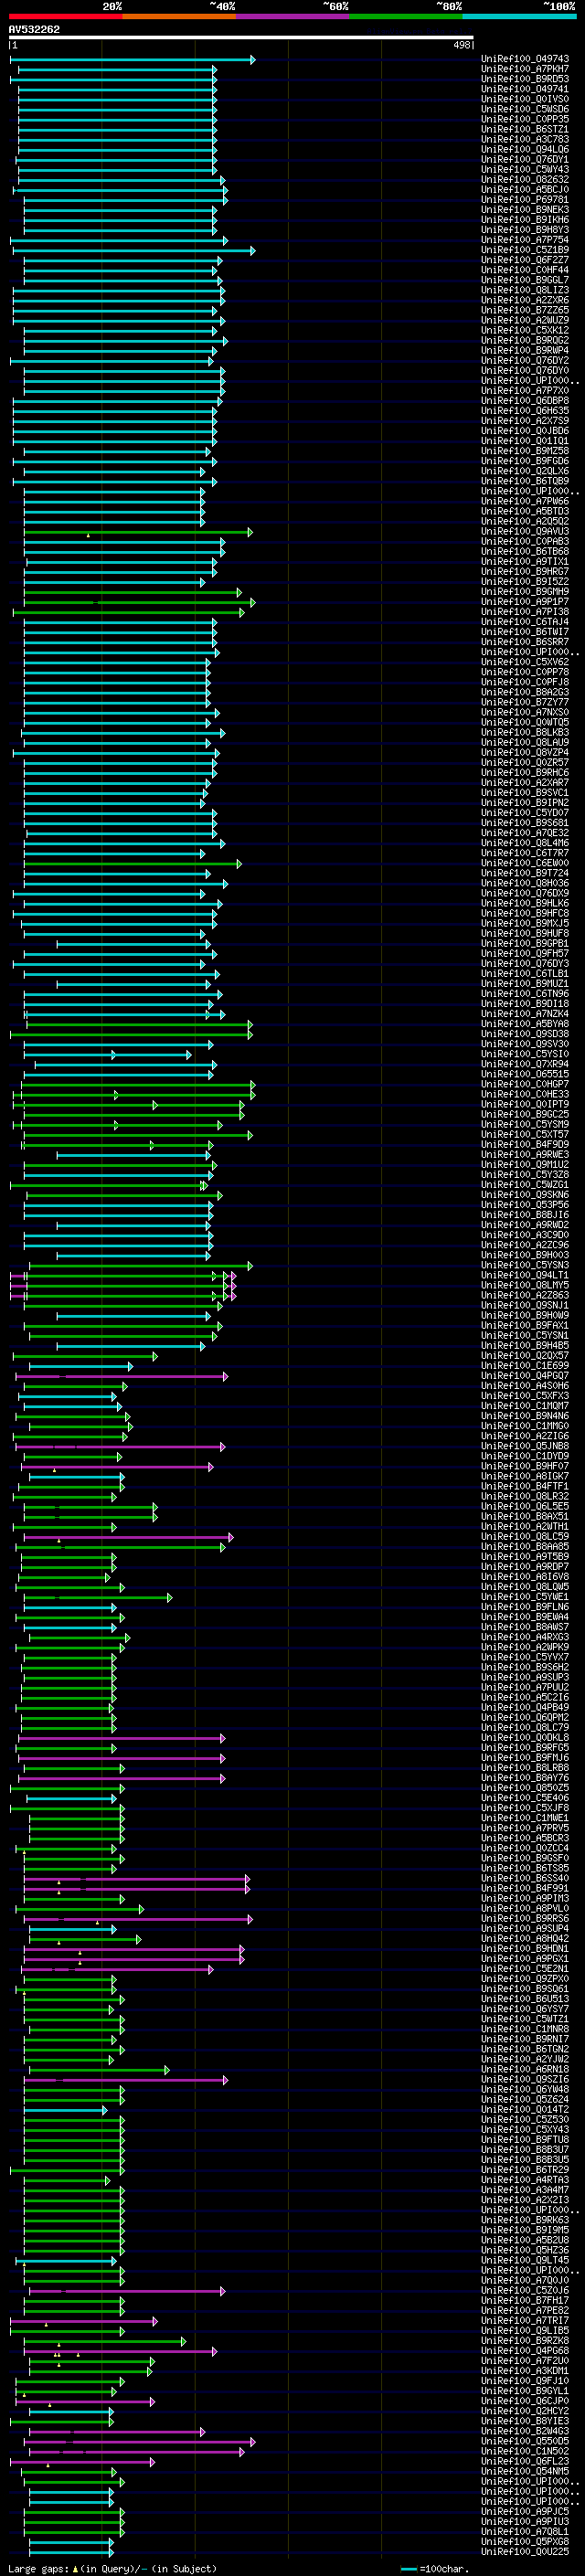Click the cyan ~100% identity legend bar

point(519,16)
